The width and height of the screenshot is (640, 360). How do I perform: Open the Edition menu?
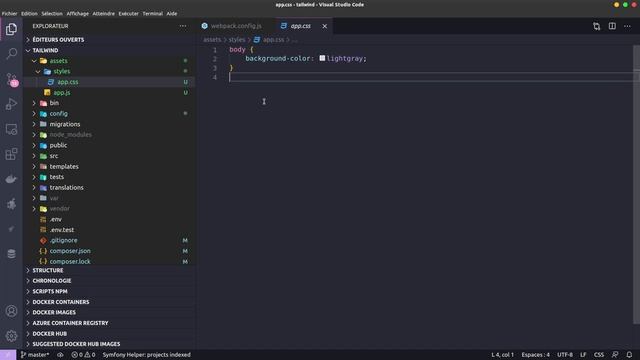[x=29, y=13]
